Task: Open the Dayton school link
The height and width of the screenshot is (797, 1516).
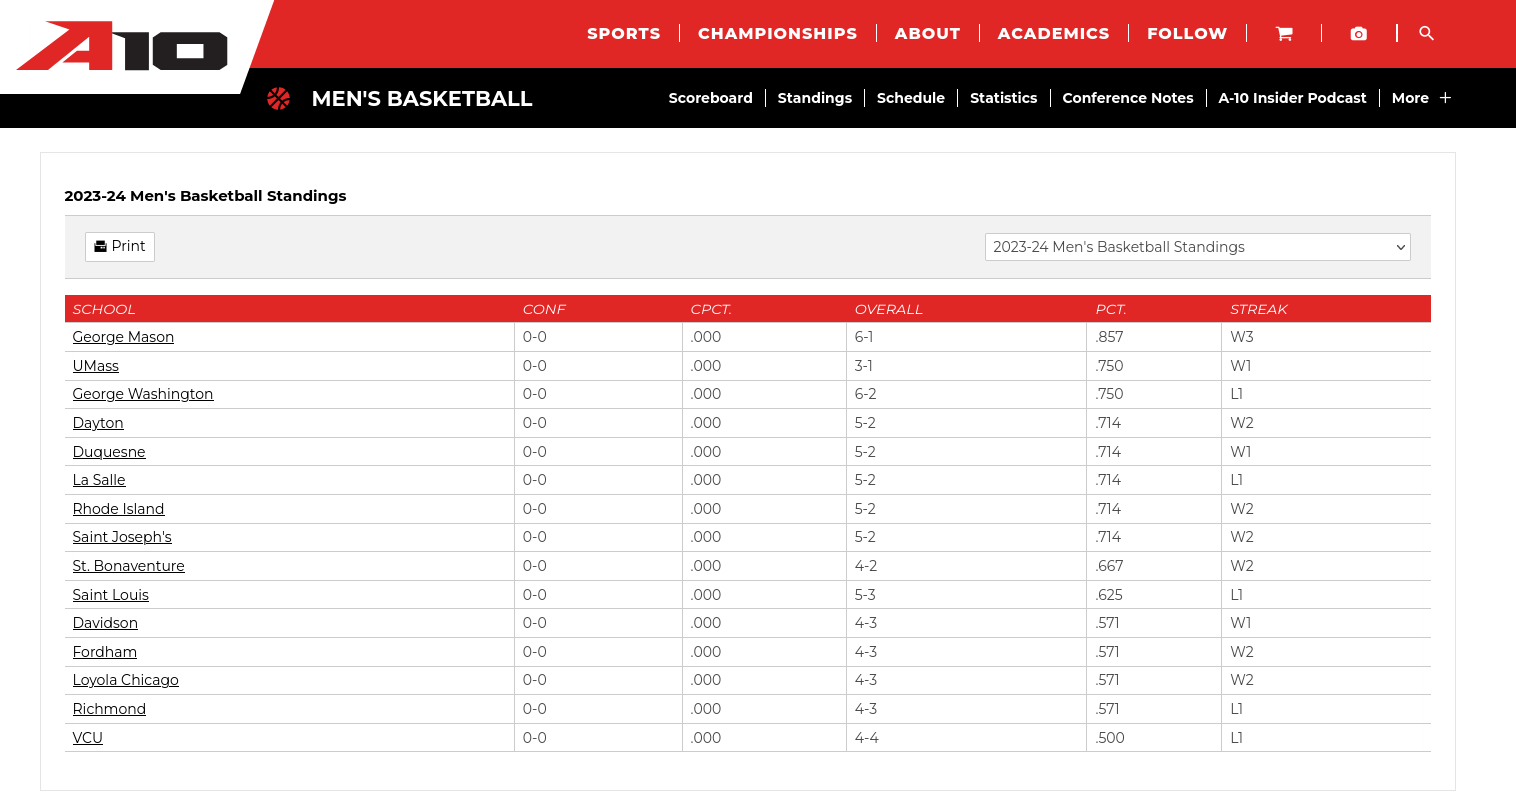Action: coord(98,423)
